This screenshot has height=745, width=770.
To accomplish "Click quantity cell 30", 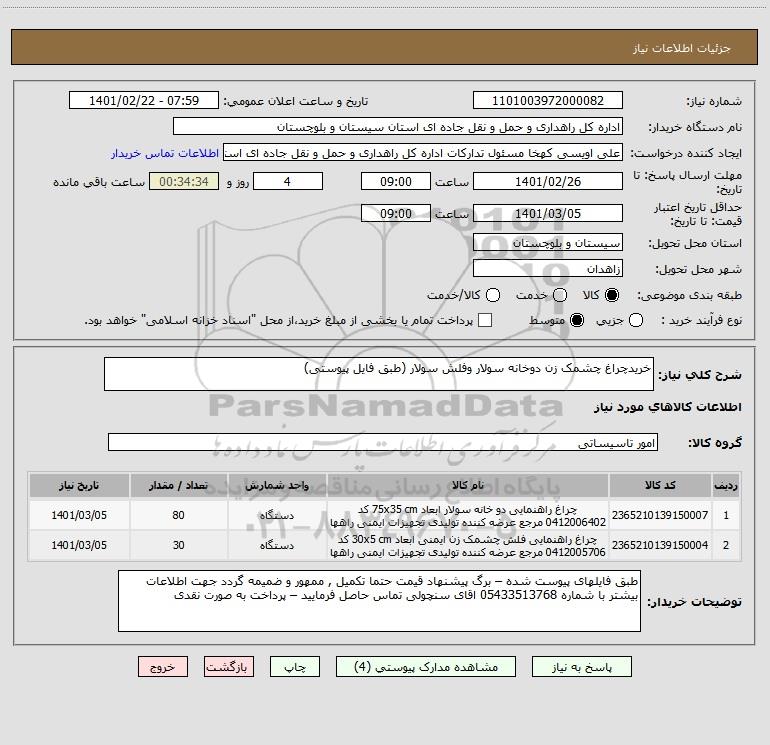I will [178, 545].
